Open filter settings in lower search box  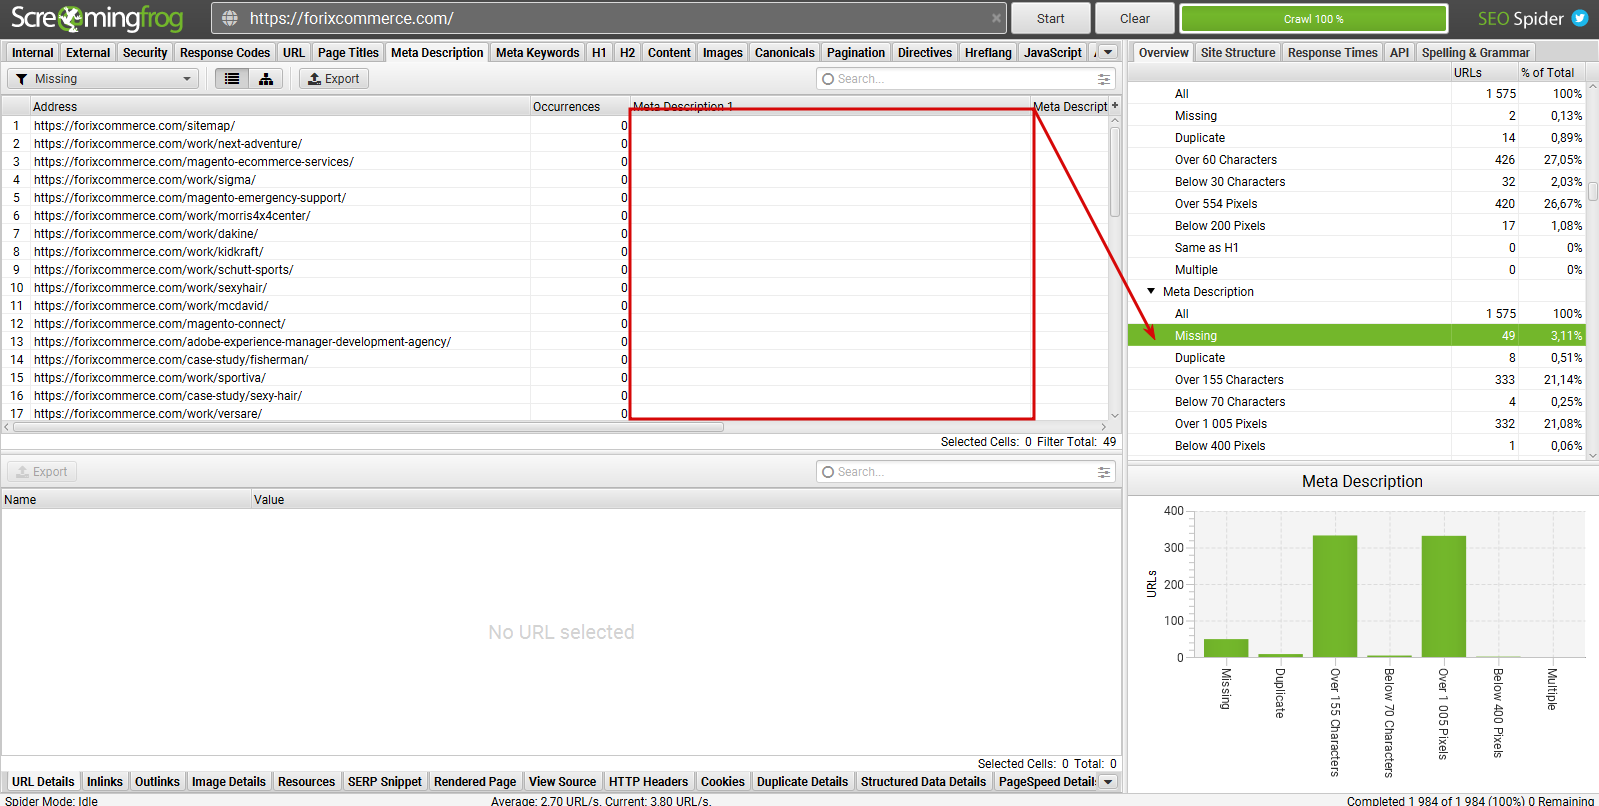point(1104,472)
